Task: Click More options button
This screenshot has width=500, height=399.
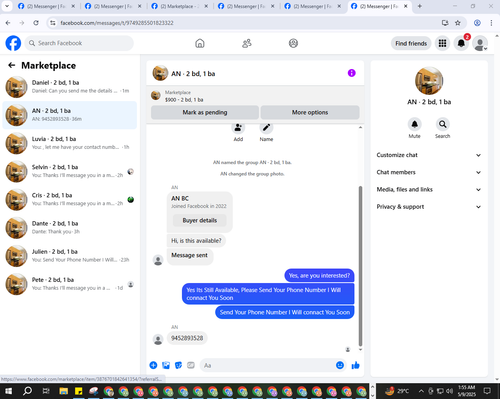Action: click(310, 112)
